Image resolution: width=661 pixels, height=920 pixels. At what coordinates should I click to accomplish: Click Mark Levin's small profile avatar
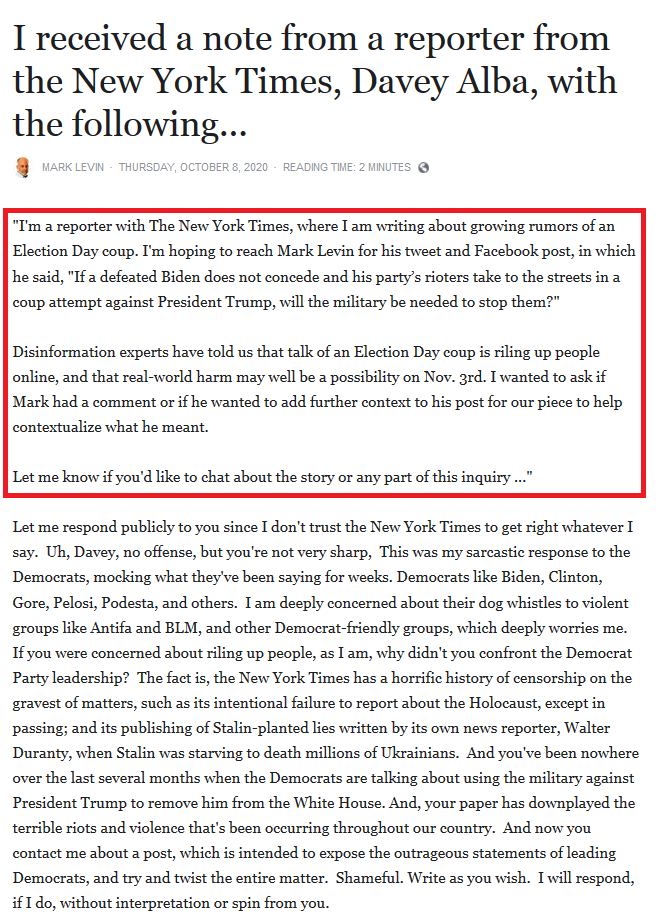[22, 167]
